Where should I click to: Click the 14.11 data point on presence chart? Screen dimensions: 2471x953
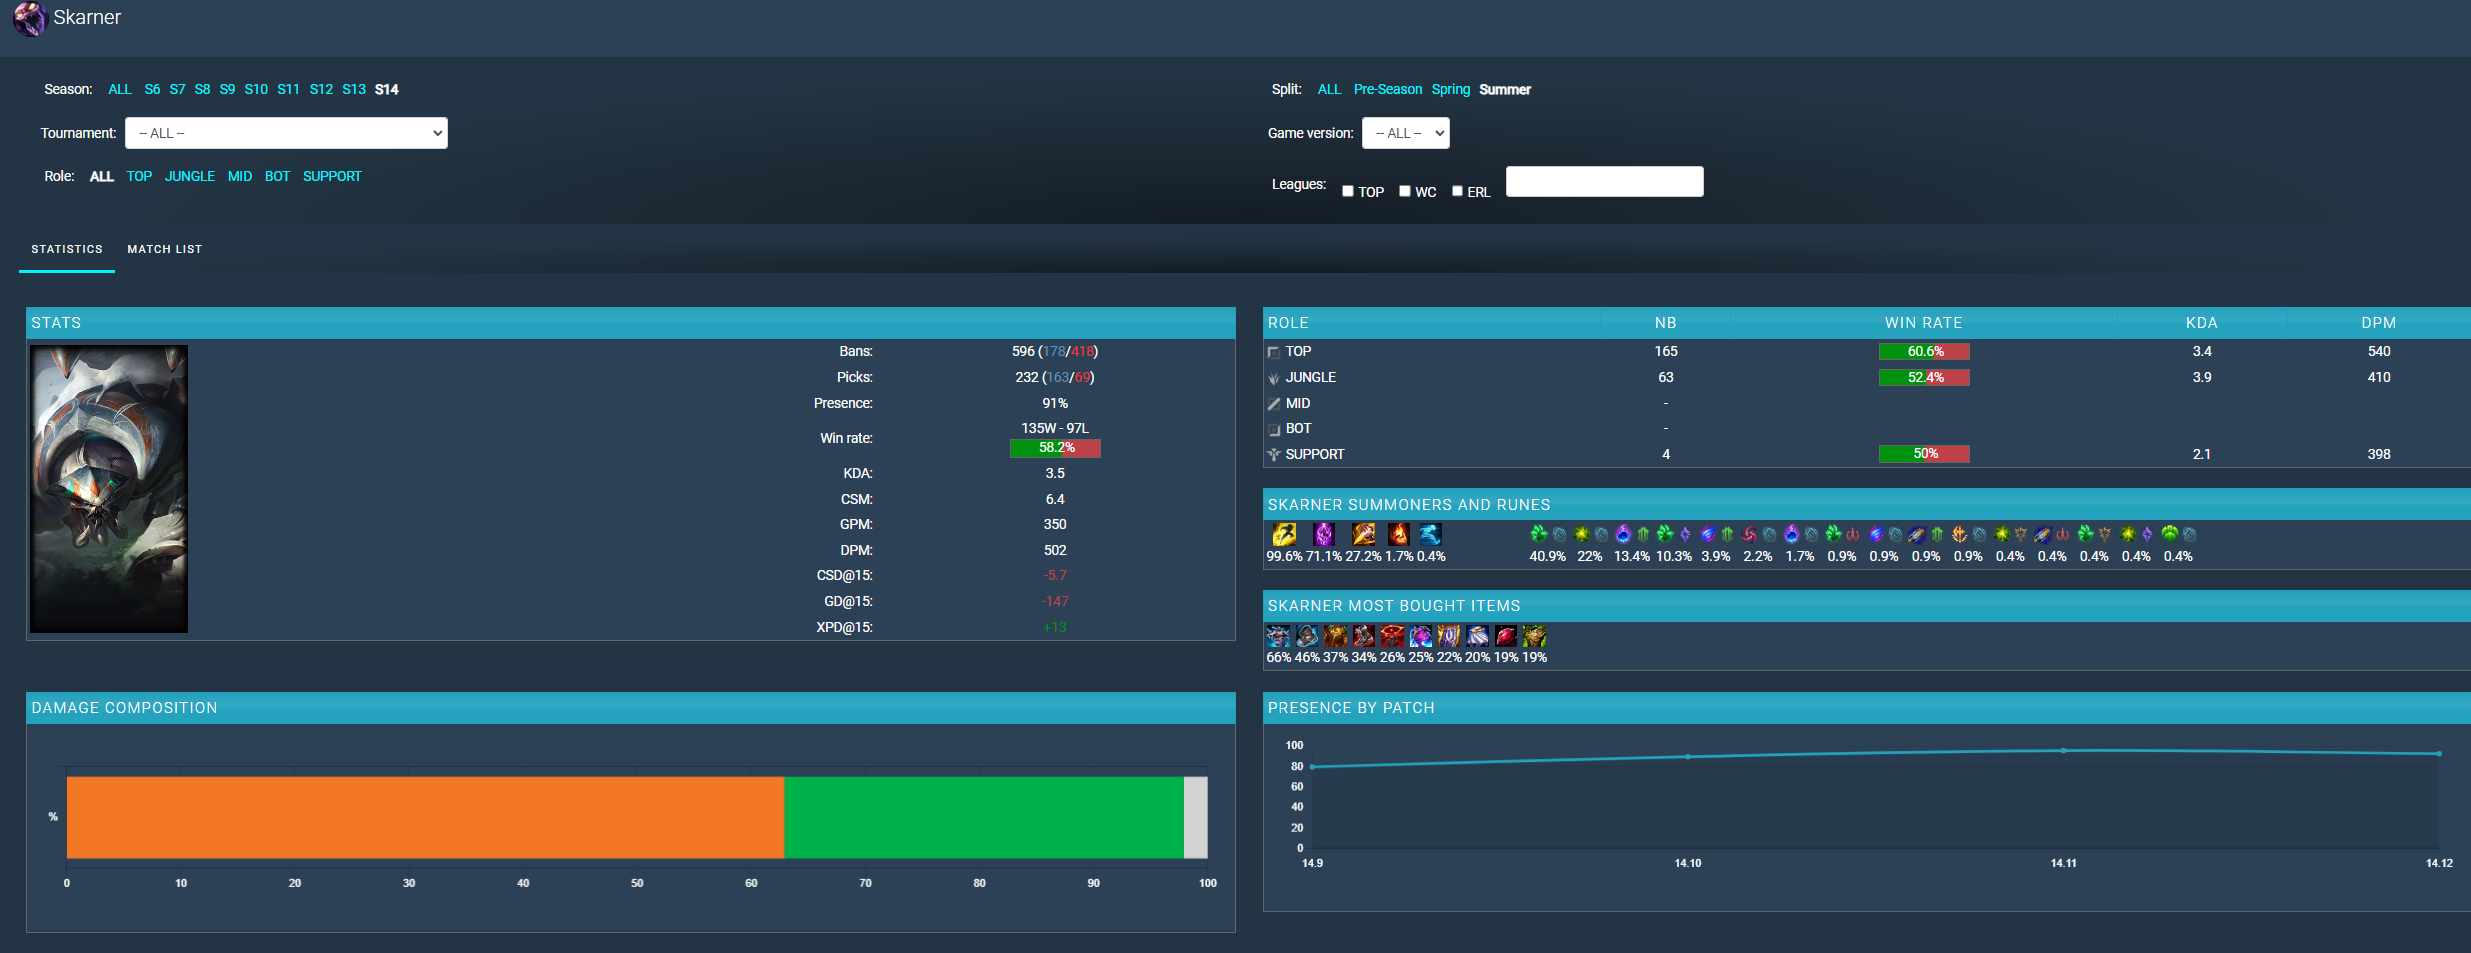(x=2063, y=751)
